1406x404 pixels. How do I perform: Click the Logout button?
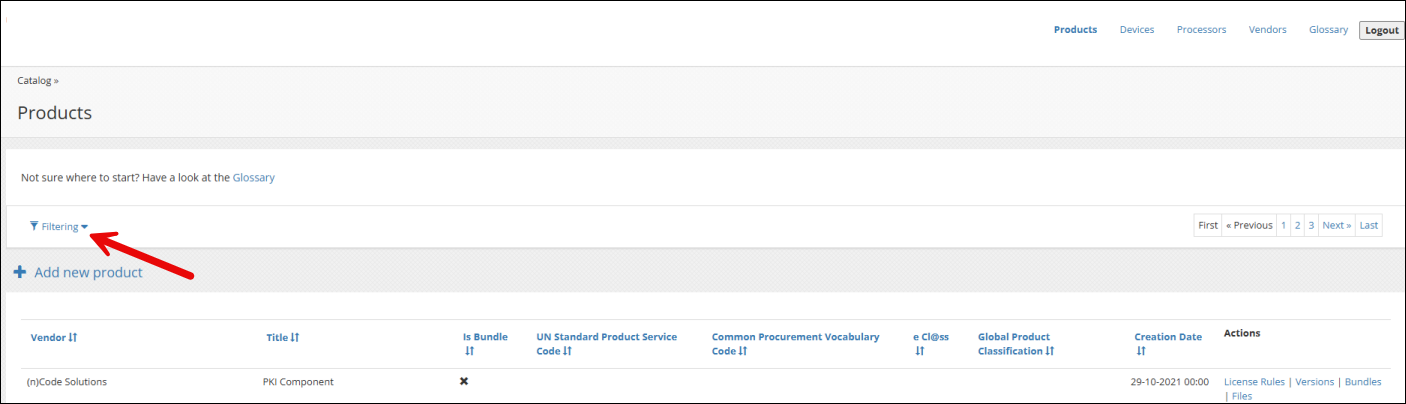tap(1382, 30)
